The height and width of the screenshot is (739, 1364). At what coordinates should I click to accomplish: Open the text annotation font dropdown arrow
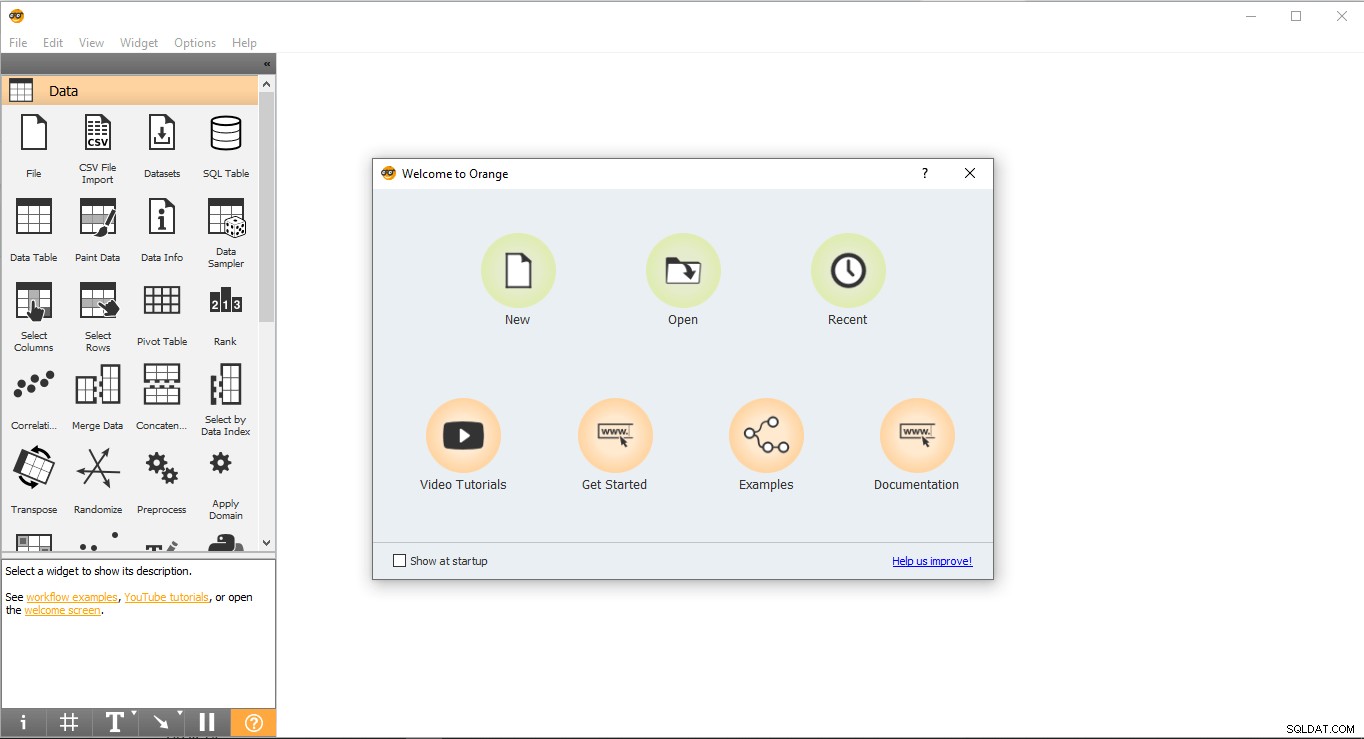pyautogui.click(x=133, y=714)
